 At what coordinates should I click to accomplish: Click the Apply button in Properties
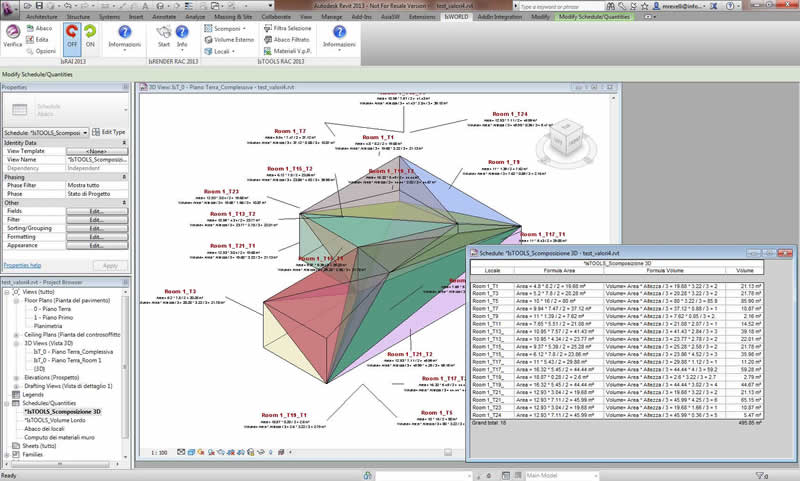tap(110, 266)
